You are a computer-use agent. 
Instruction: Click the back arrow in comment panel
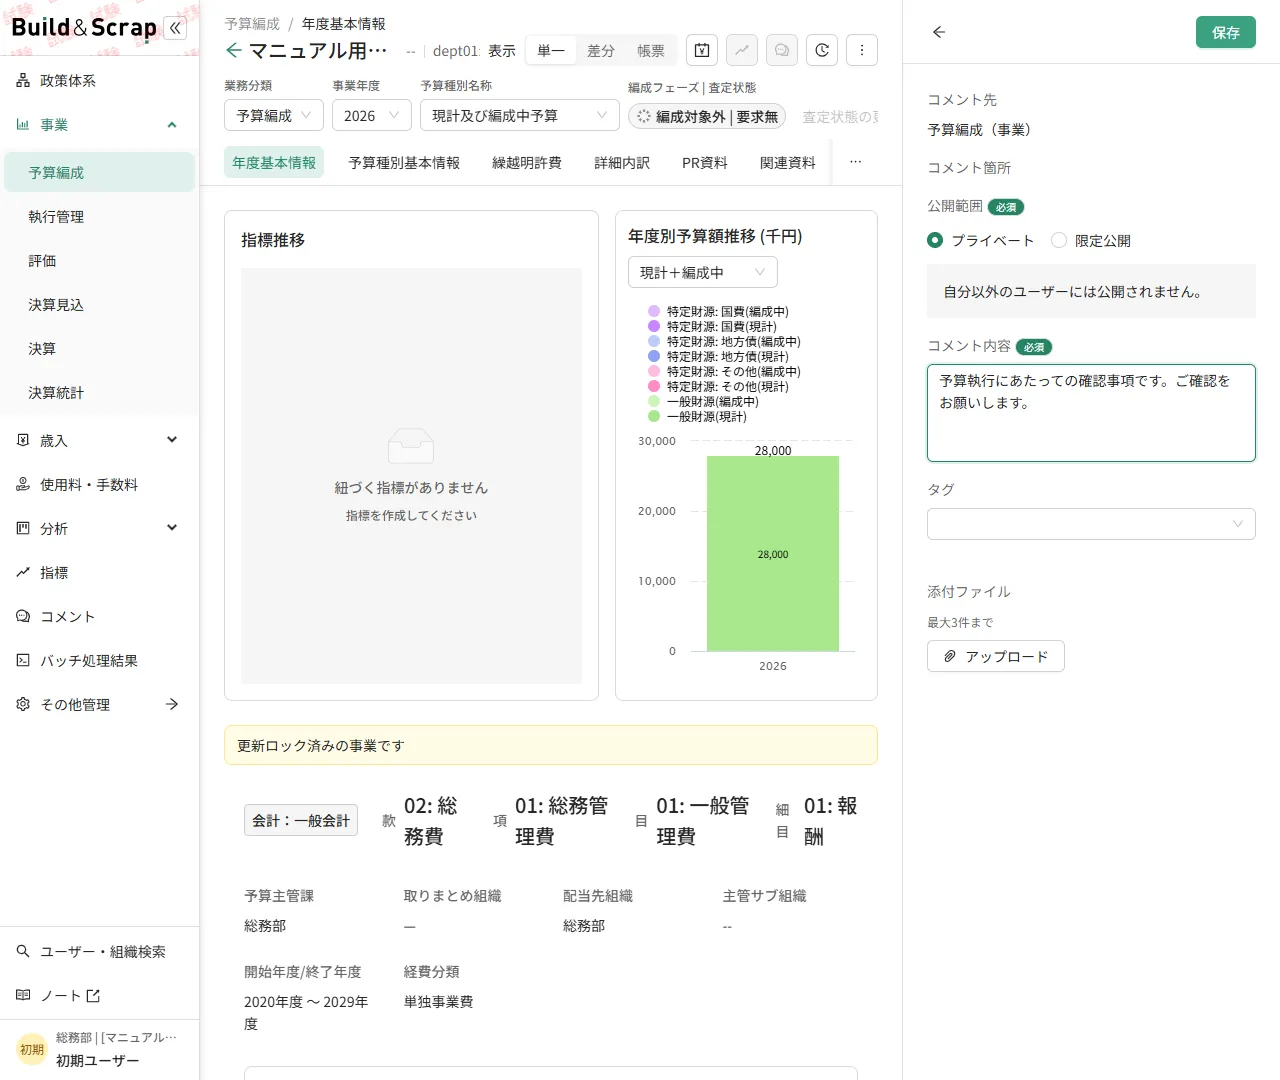coord(939,32)
